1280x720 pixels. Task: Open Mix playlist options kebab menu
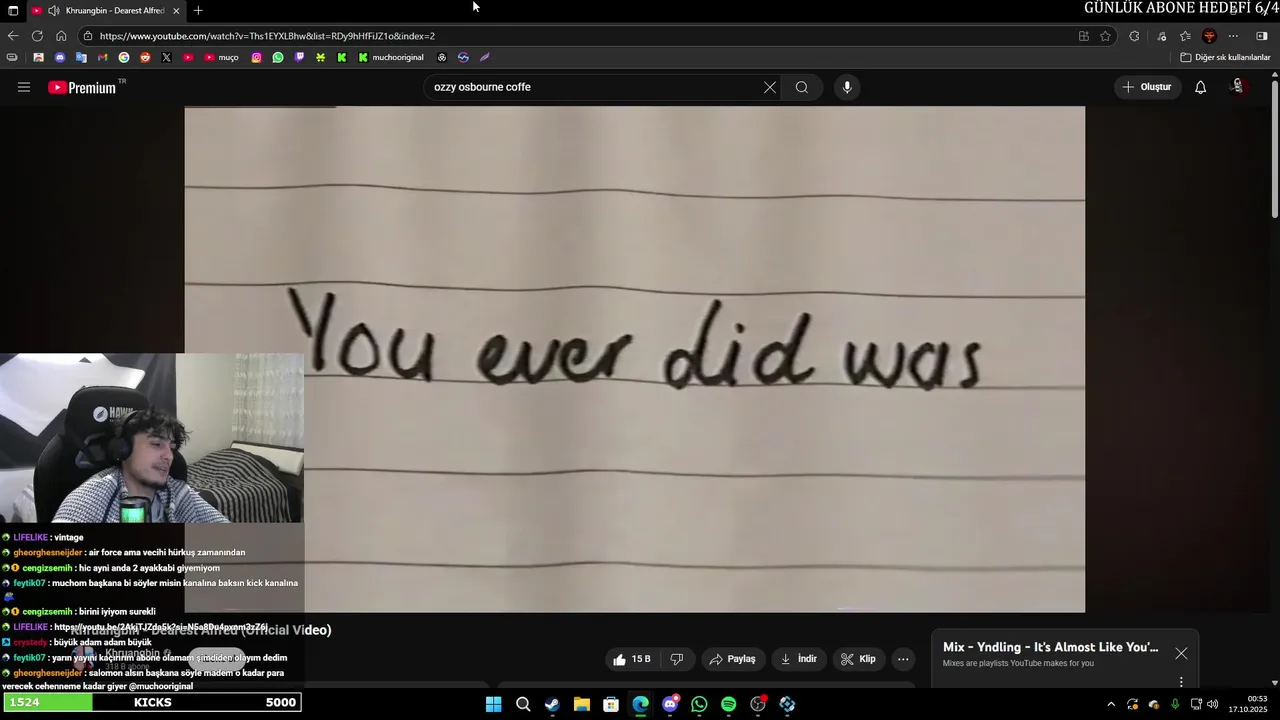tap(1181, 682)
